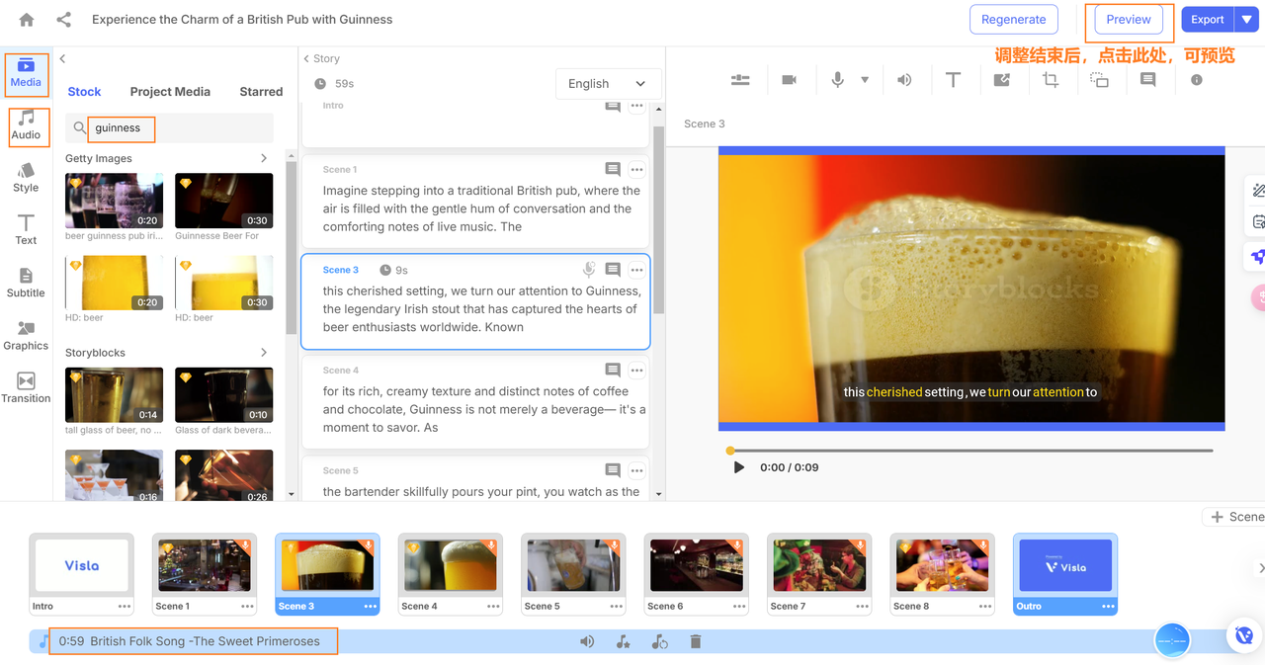Click the camera record icon in toolbar
Screen dimensions: 1265x665
click(789, 80)
